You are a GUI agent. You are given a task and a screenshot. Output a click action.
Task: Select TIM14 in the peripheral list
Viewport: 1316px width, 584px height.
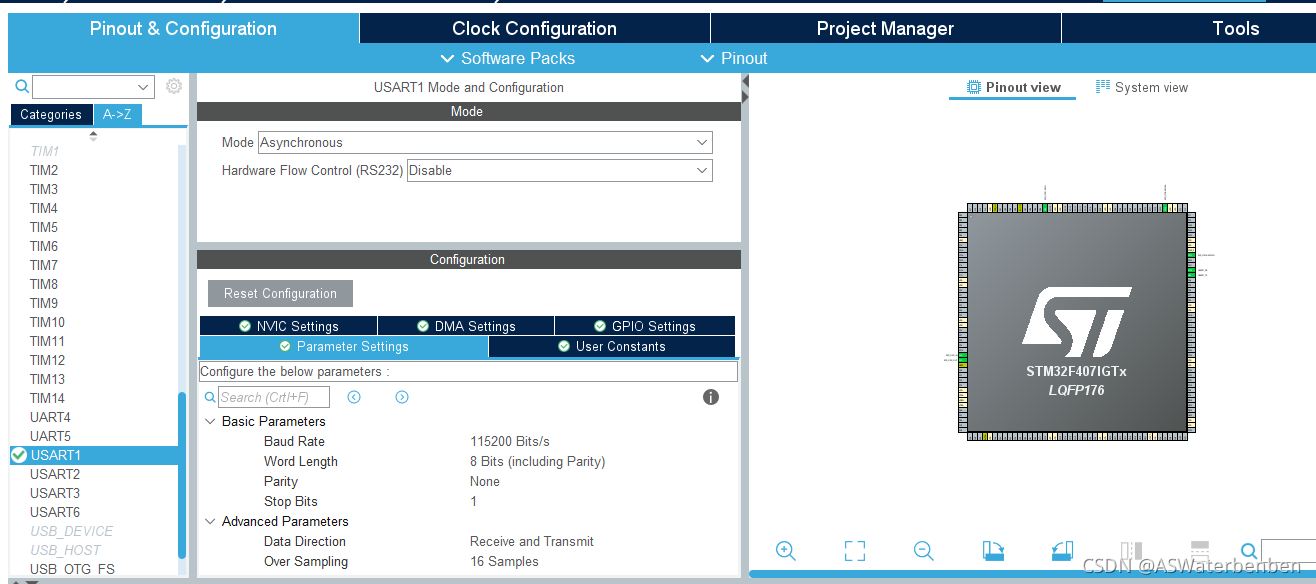coord(47,398)
